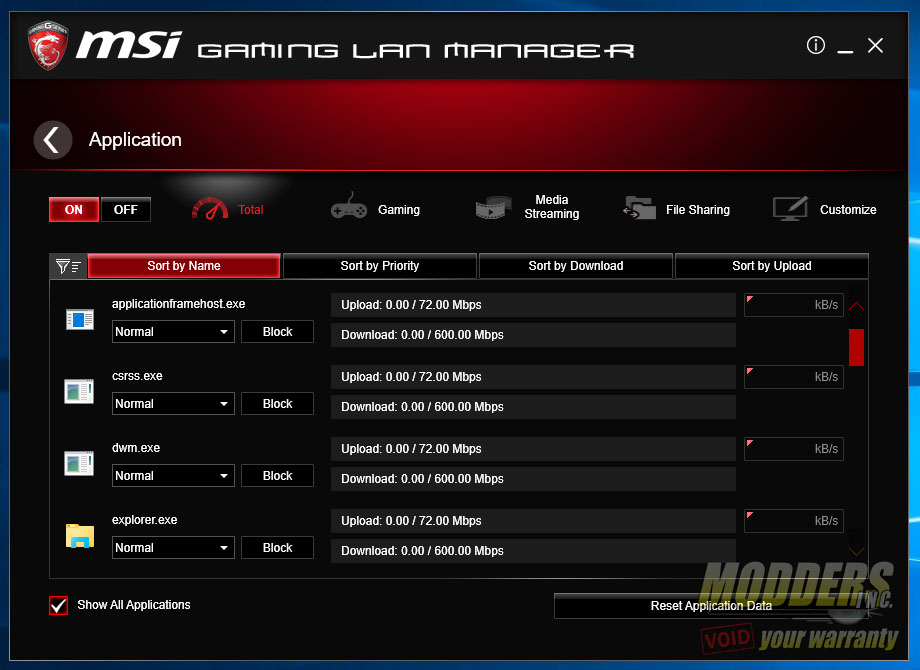This screenshot has height=670, width=920.
Task: Click the csrss.exe name text
Action: pos(137,376)
